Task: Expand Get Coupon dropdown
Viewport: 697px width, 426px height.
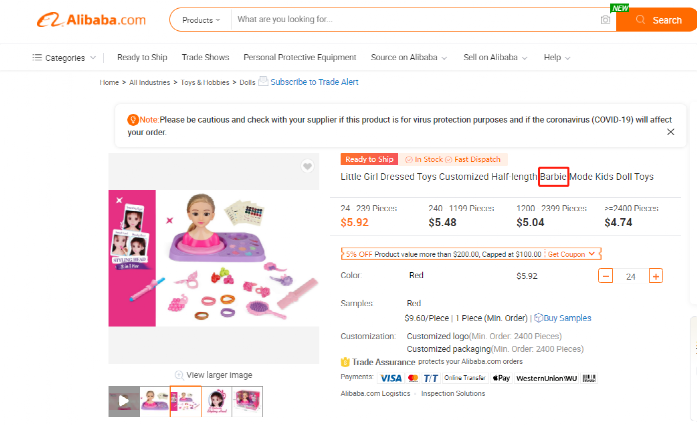Action: (571, 254)
